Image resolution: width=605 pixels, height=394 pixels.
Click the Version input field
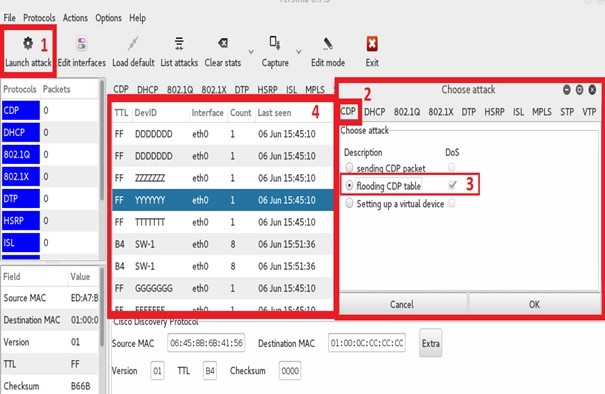157,370
